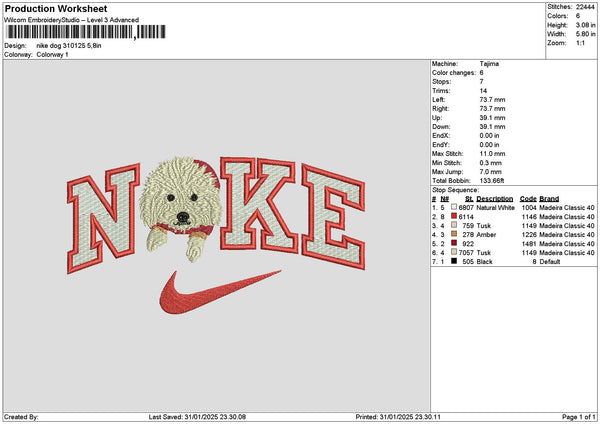The height and width of the screenshot is (424, 600).
Task: Click the Created By label in footer
Action: tap(21, 417)
